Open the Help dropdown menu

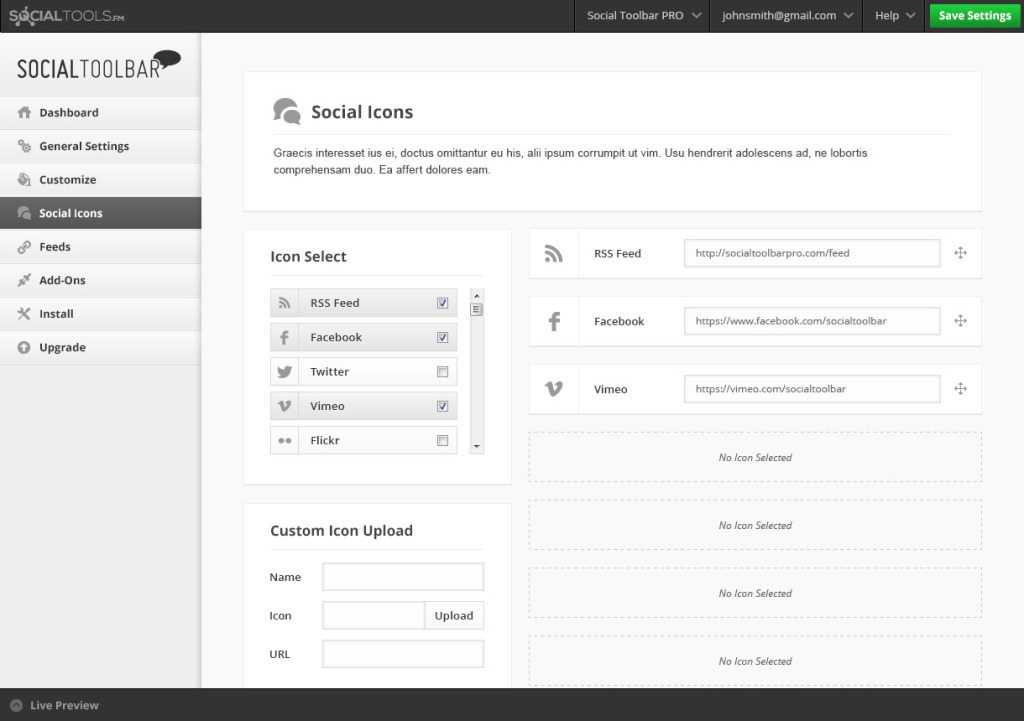(x=894, y=16)
